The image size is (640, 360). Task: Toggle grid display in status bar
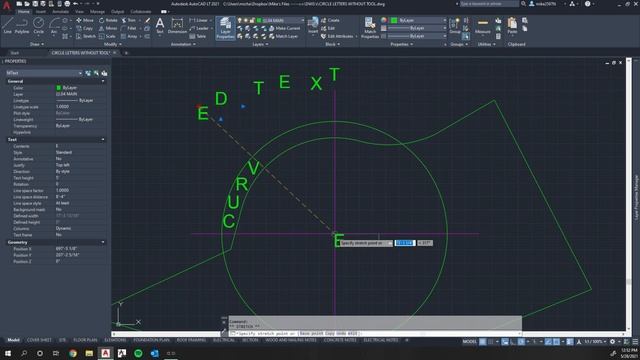coord(482,342)
